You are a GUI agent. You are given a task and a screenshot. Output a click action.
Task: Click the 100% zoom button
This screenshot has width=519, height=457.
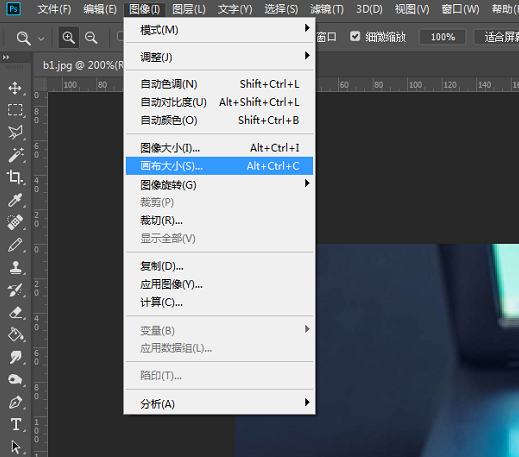click(x=443, y=37)
